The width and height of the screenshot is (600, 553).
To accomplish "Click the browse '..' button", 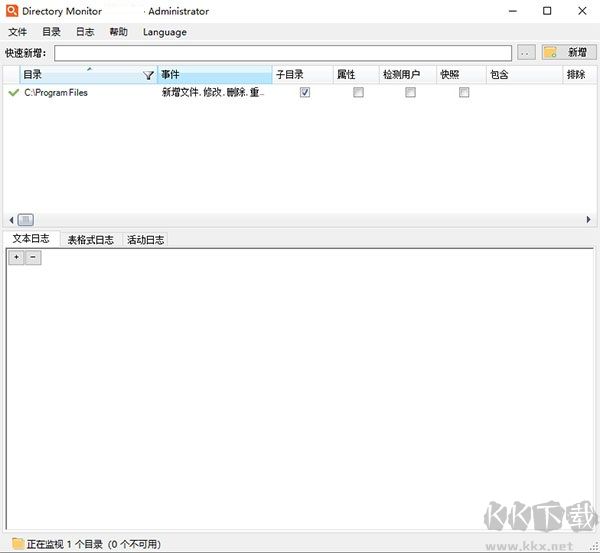I will click(x=526, y=52).
